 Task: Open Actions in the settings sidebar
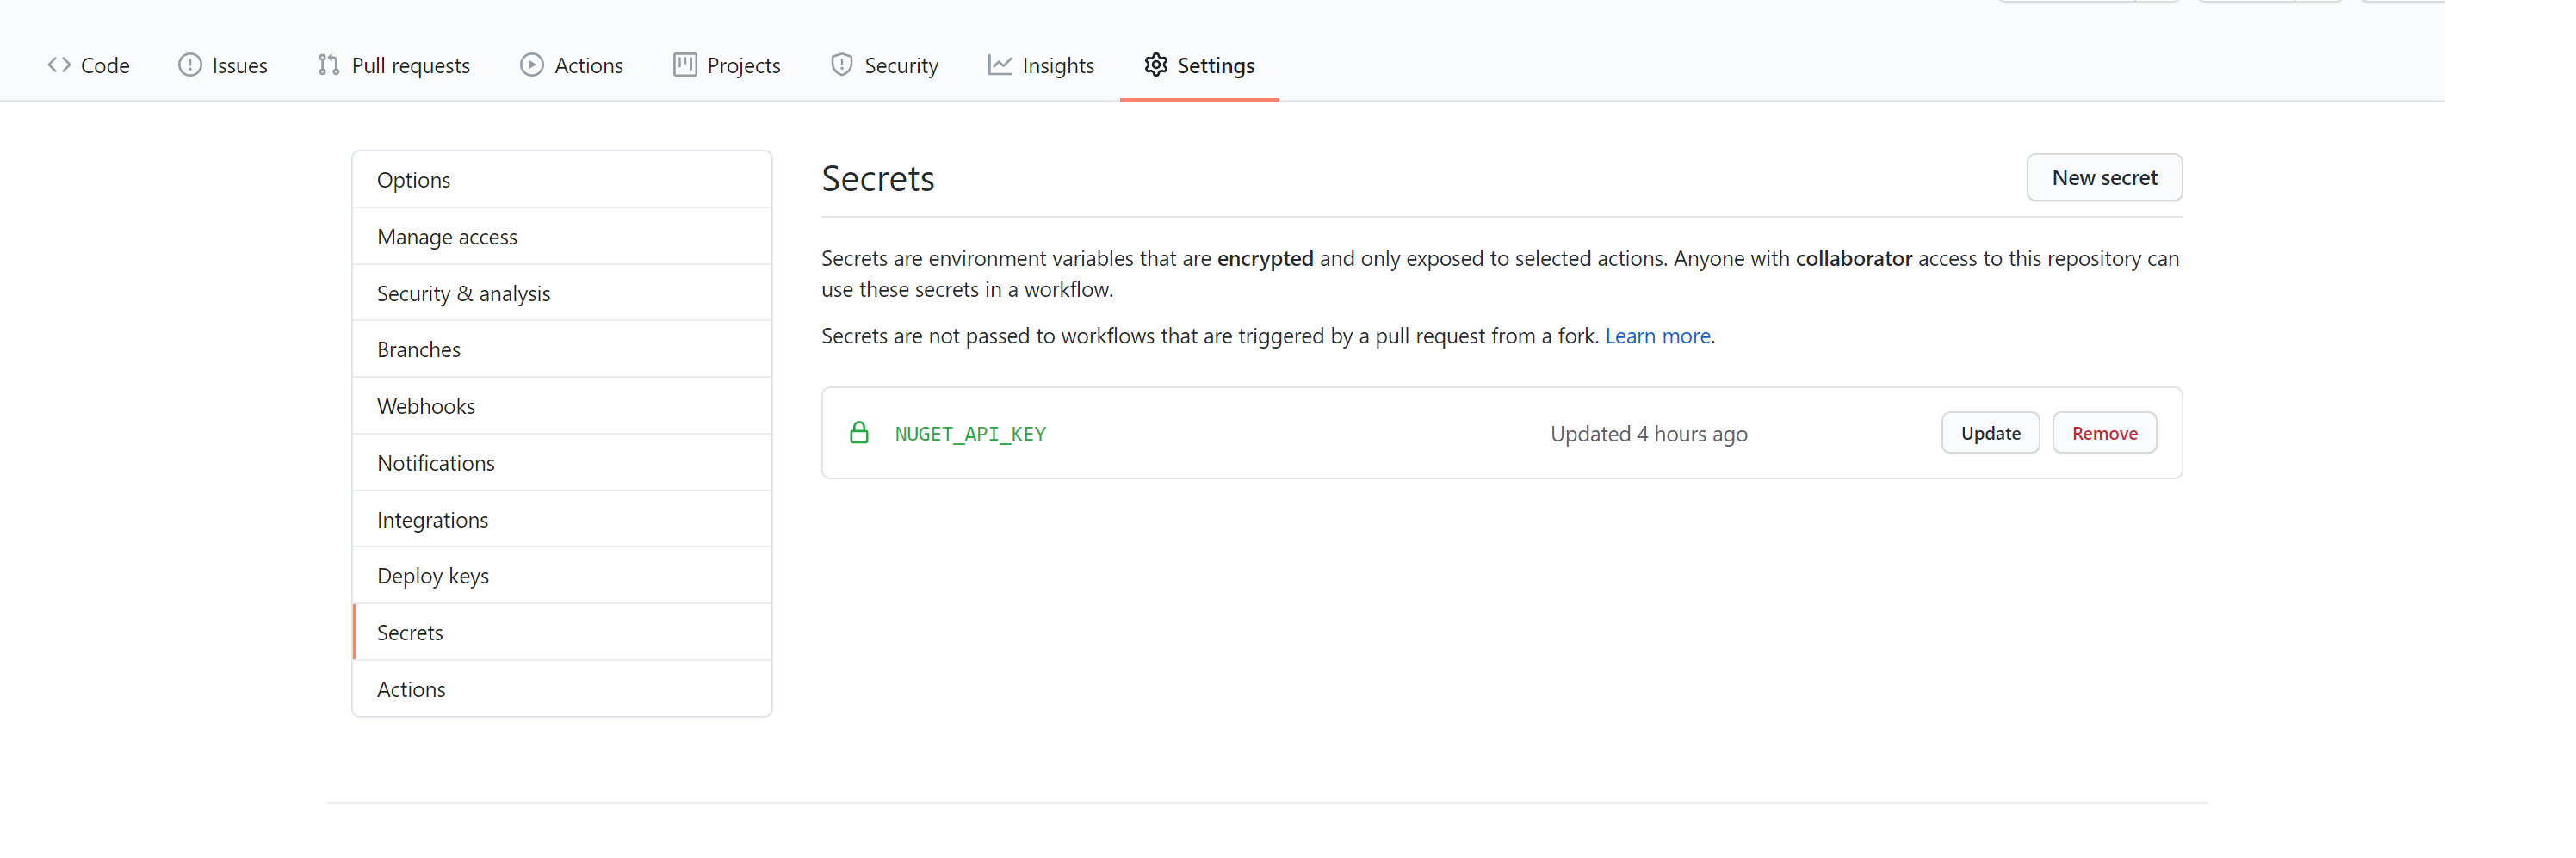click(x=411, y=689)
